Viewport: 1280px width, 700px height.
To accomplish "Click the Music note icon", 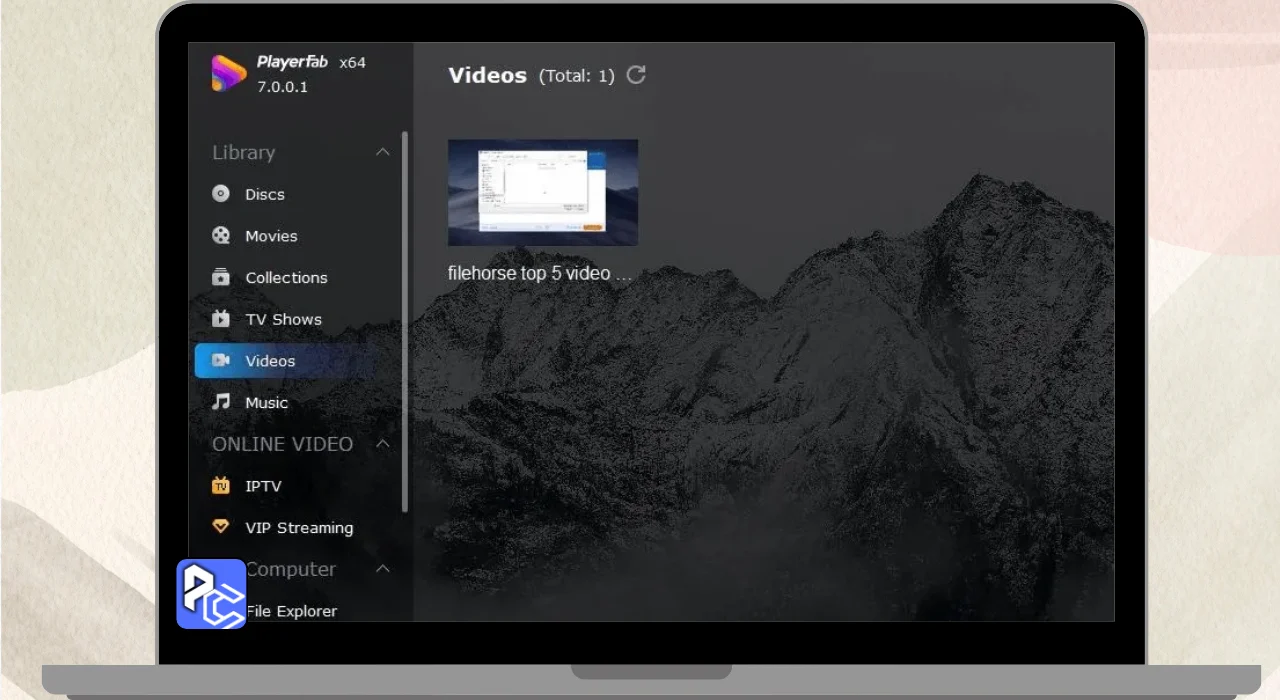I will [x=221, y=402].
